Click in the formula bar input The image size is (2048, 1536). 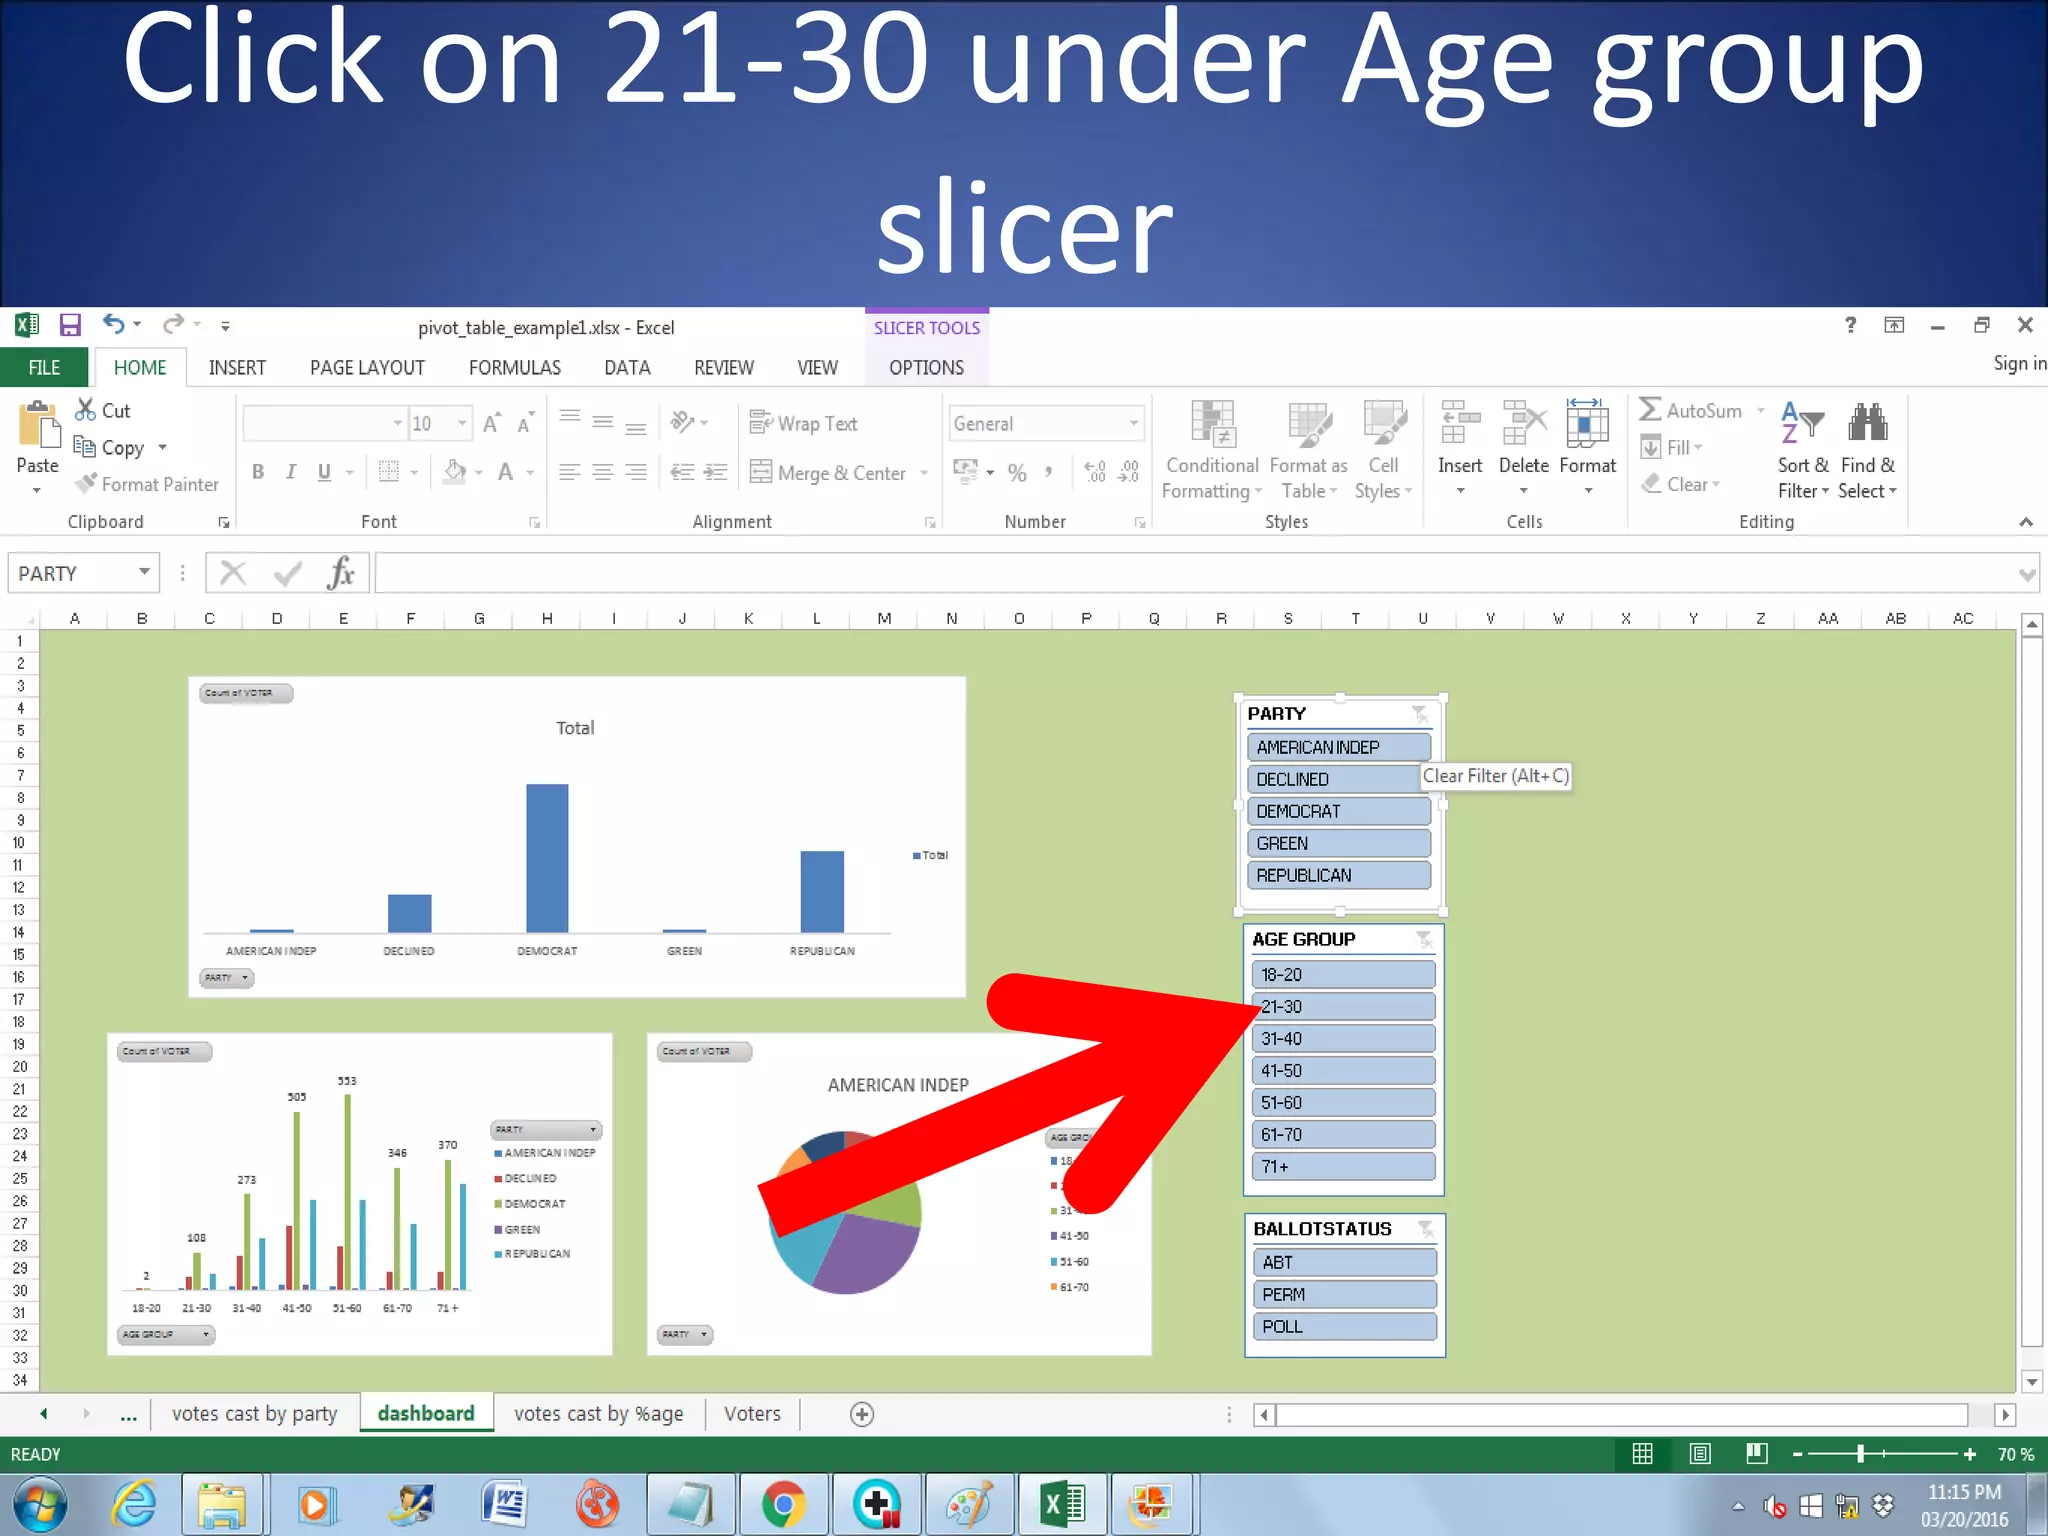coord(1195,573)
